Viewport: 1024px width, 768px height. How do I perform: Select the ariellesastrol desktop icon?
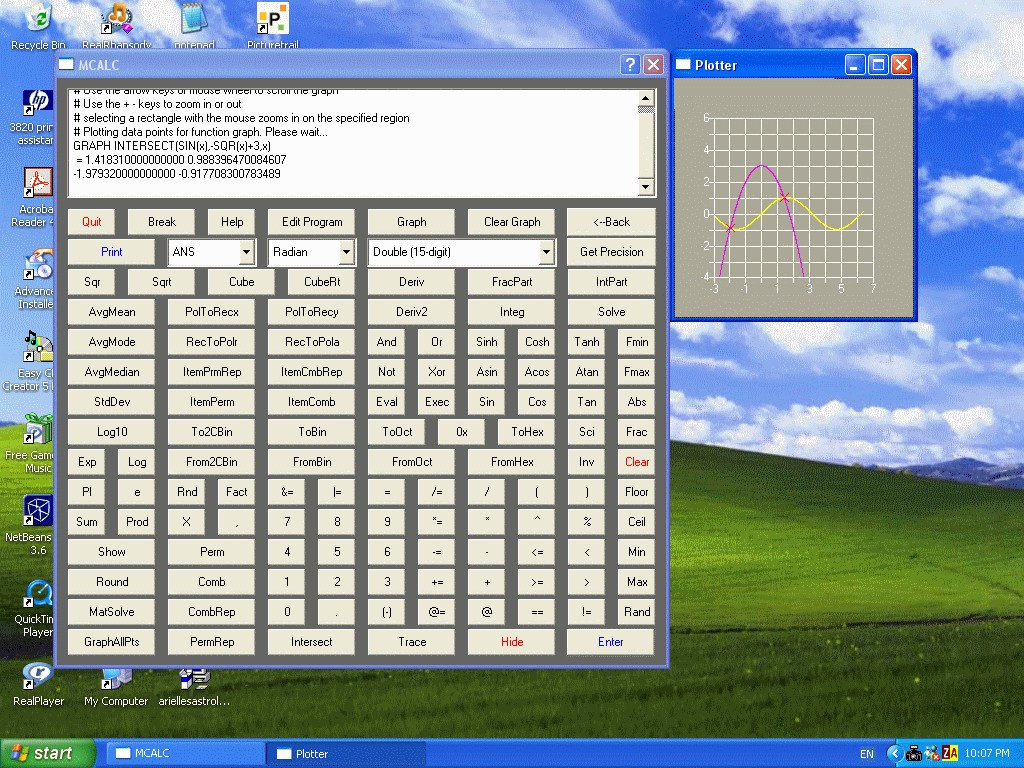pos(194,688)
